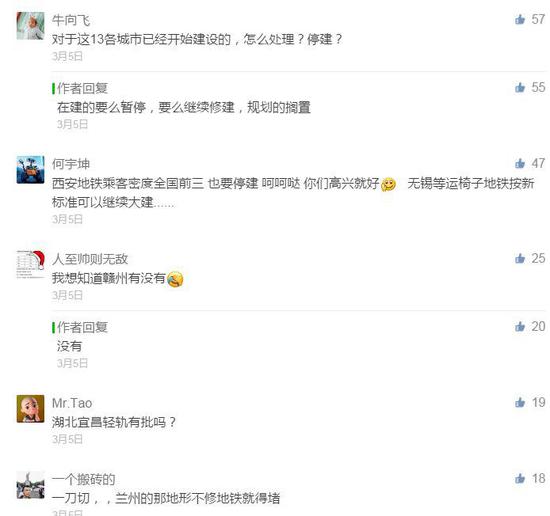Click the like count 57
Viewport: 550px width, 516px height.
point(538,19)
